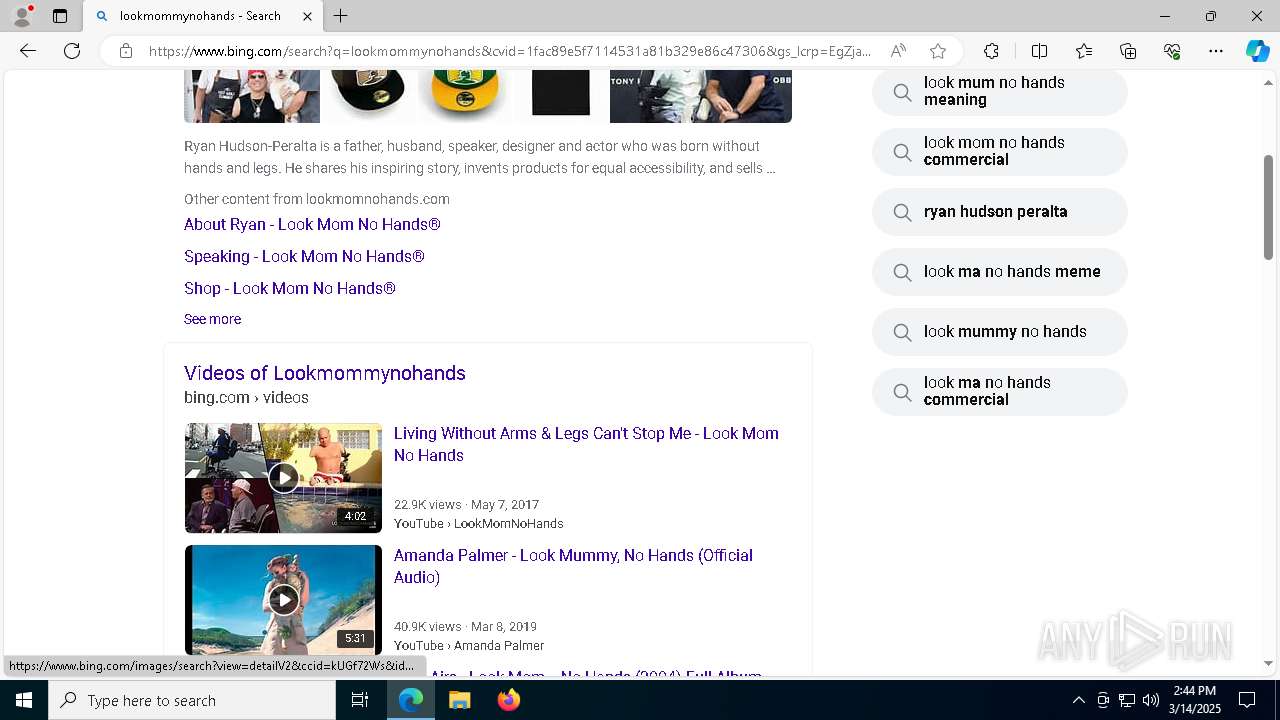This screenshot has width=1280, height=720.
Task: Open Videos of Lookmommynohands heading
Action: [325, 373]
